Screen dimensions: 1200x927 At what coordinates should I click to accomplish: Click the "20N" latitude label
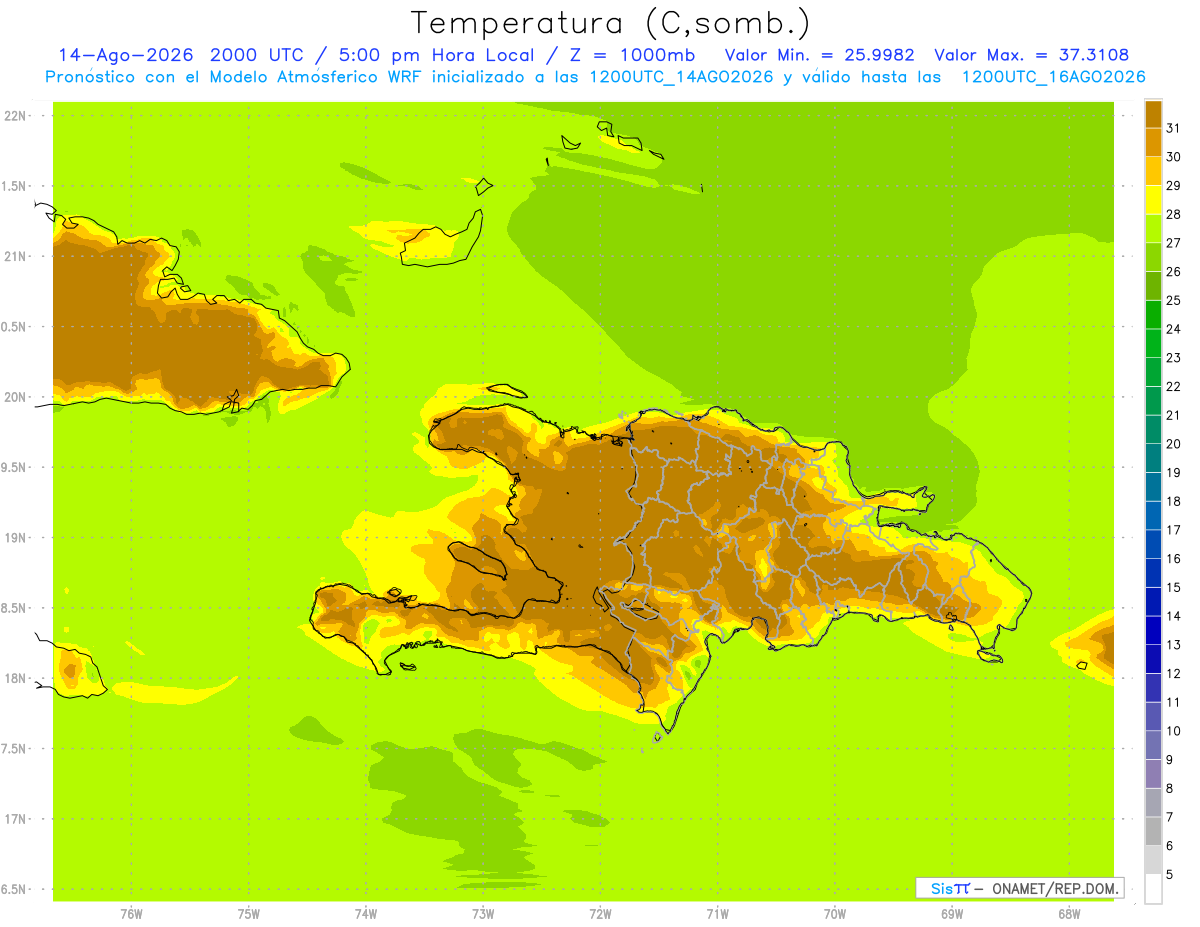coord(16,397)
